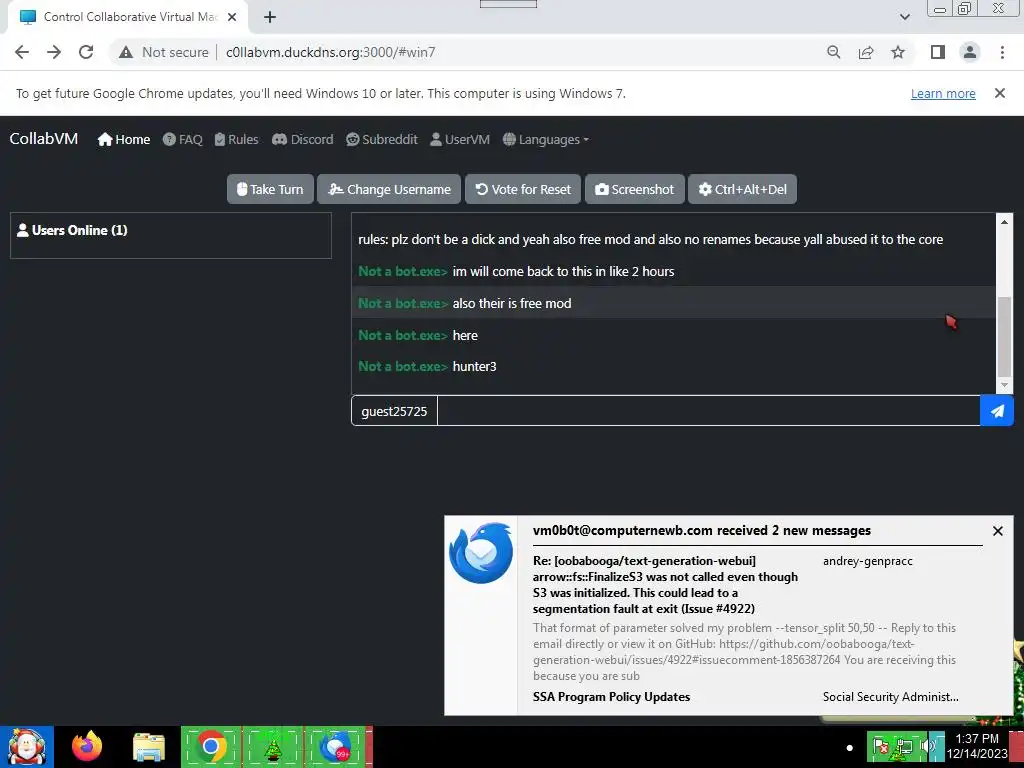This screenshot has width=1024, height=768.
Task: Click Users Online (1) header
Action: pyautogui.click(x=72, y=230)
